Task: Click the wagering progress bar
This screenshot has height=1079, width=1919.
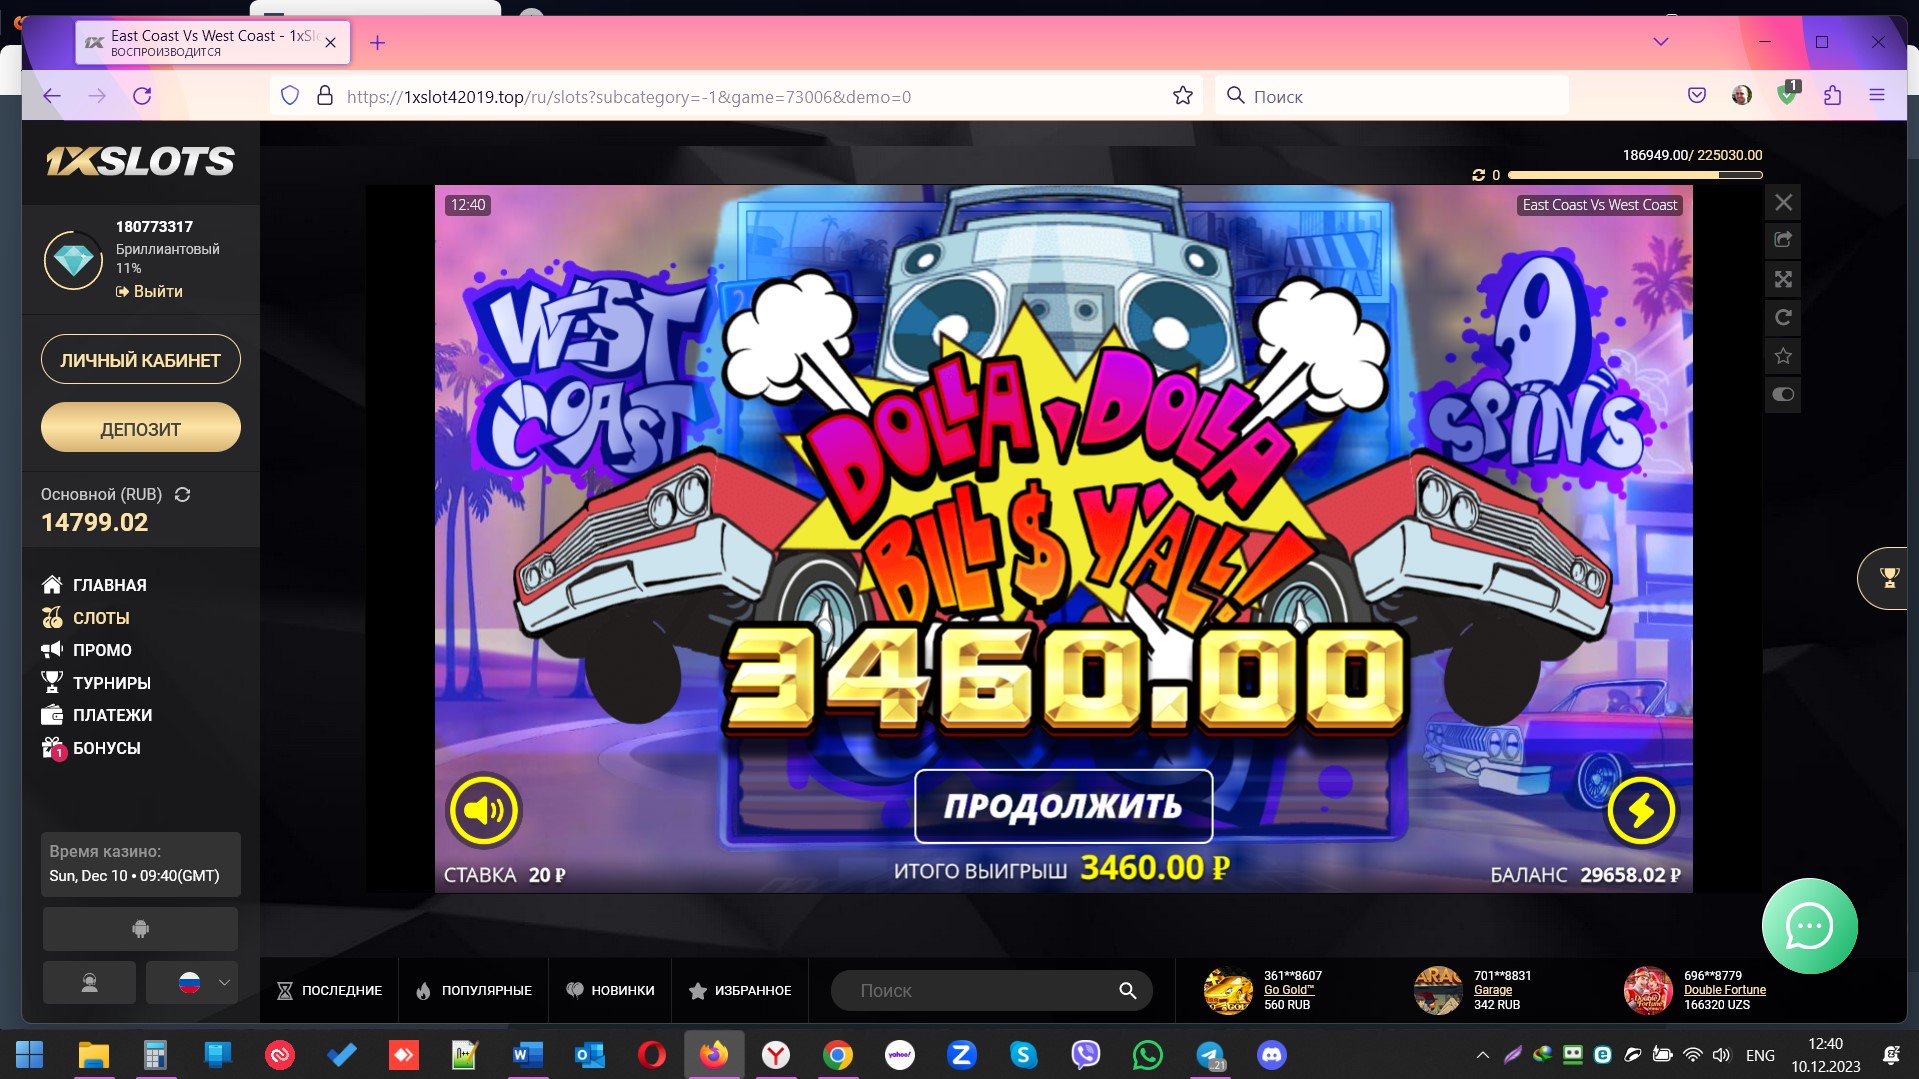Action: pos(1634,175)
